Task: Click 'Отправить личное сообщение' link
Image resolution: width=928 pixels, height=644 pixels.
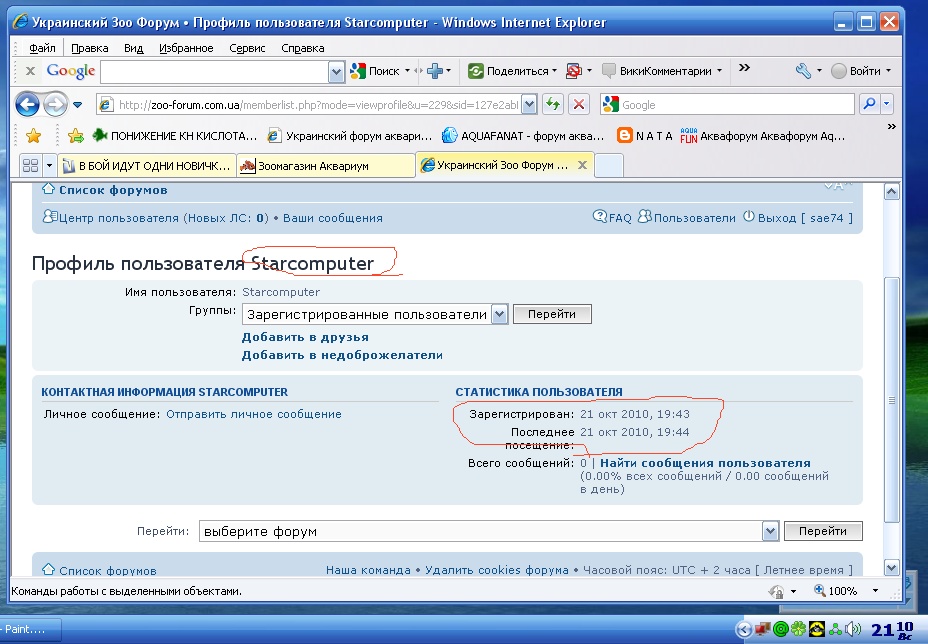Action: click(253, 414)
